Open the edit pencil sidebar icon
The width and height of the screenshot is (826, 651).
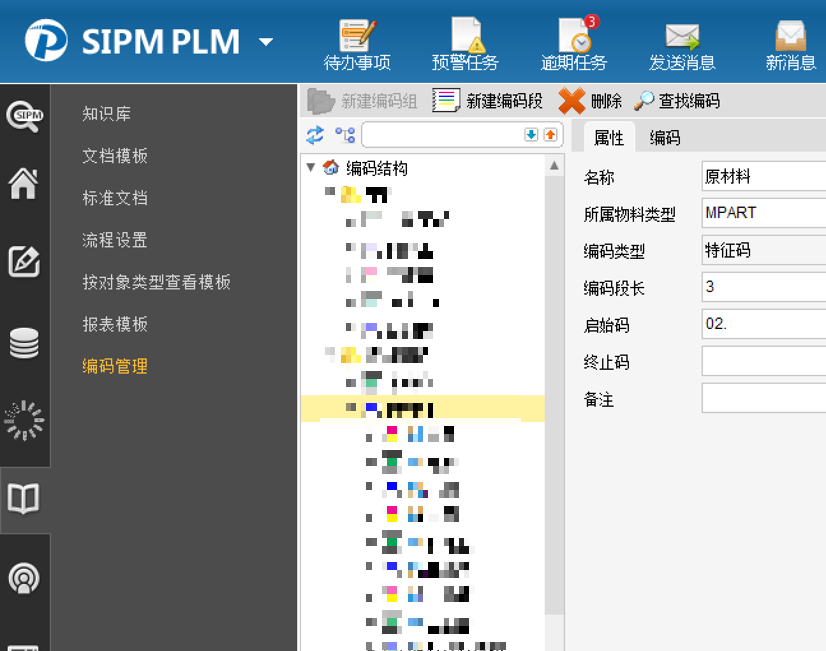24,261
